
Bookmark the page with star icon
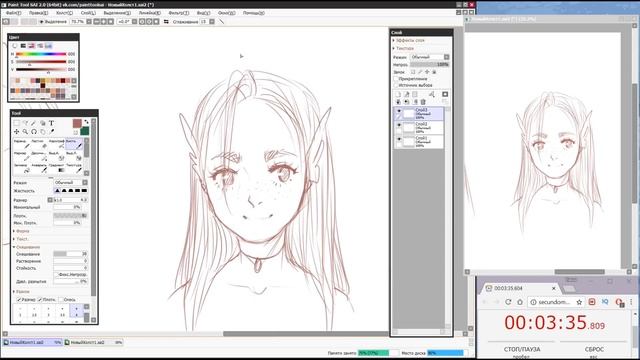click(579, 302)
